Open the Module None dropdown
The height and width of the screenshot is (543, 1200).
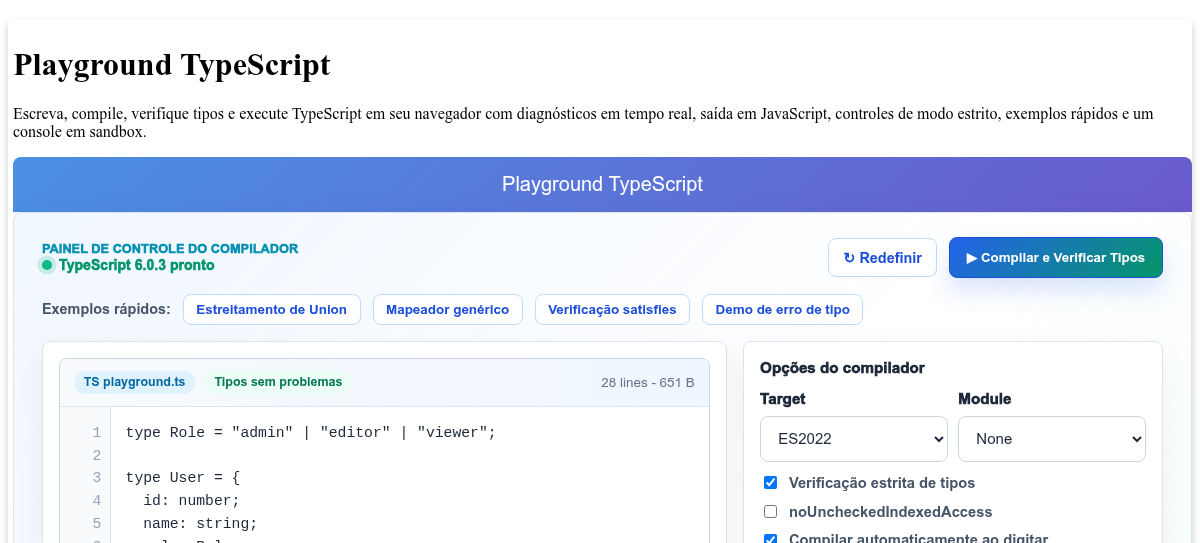coord(1052,439)
